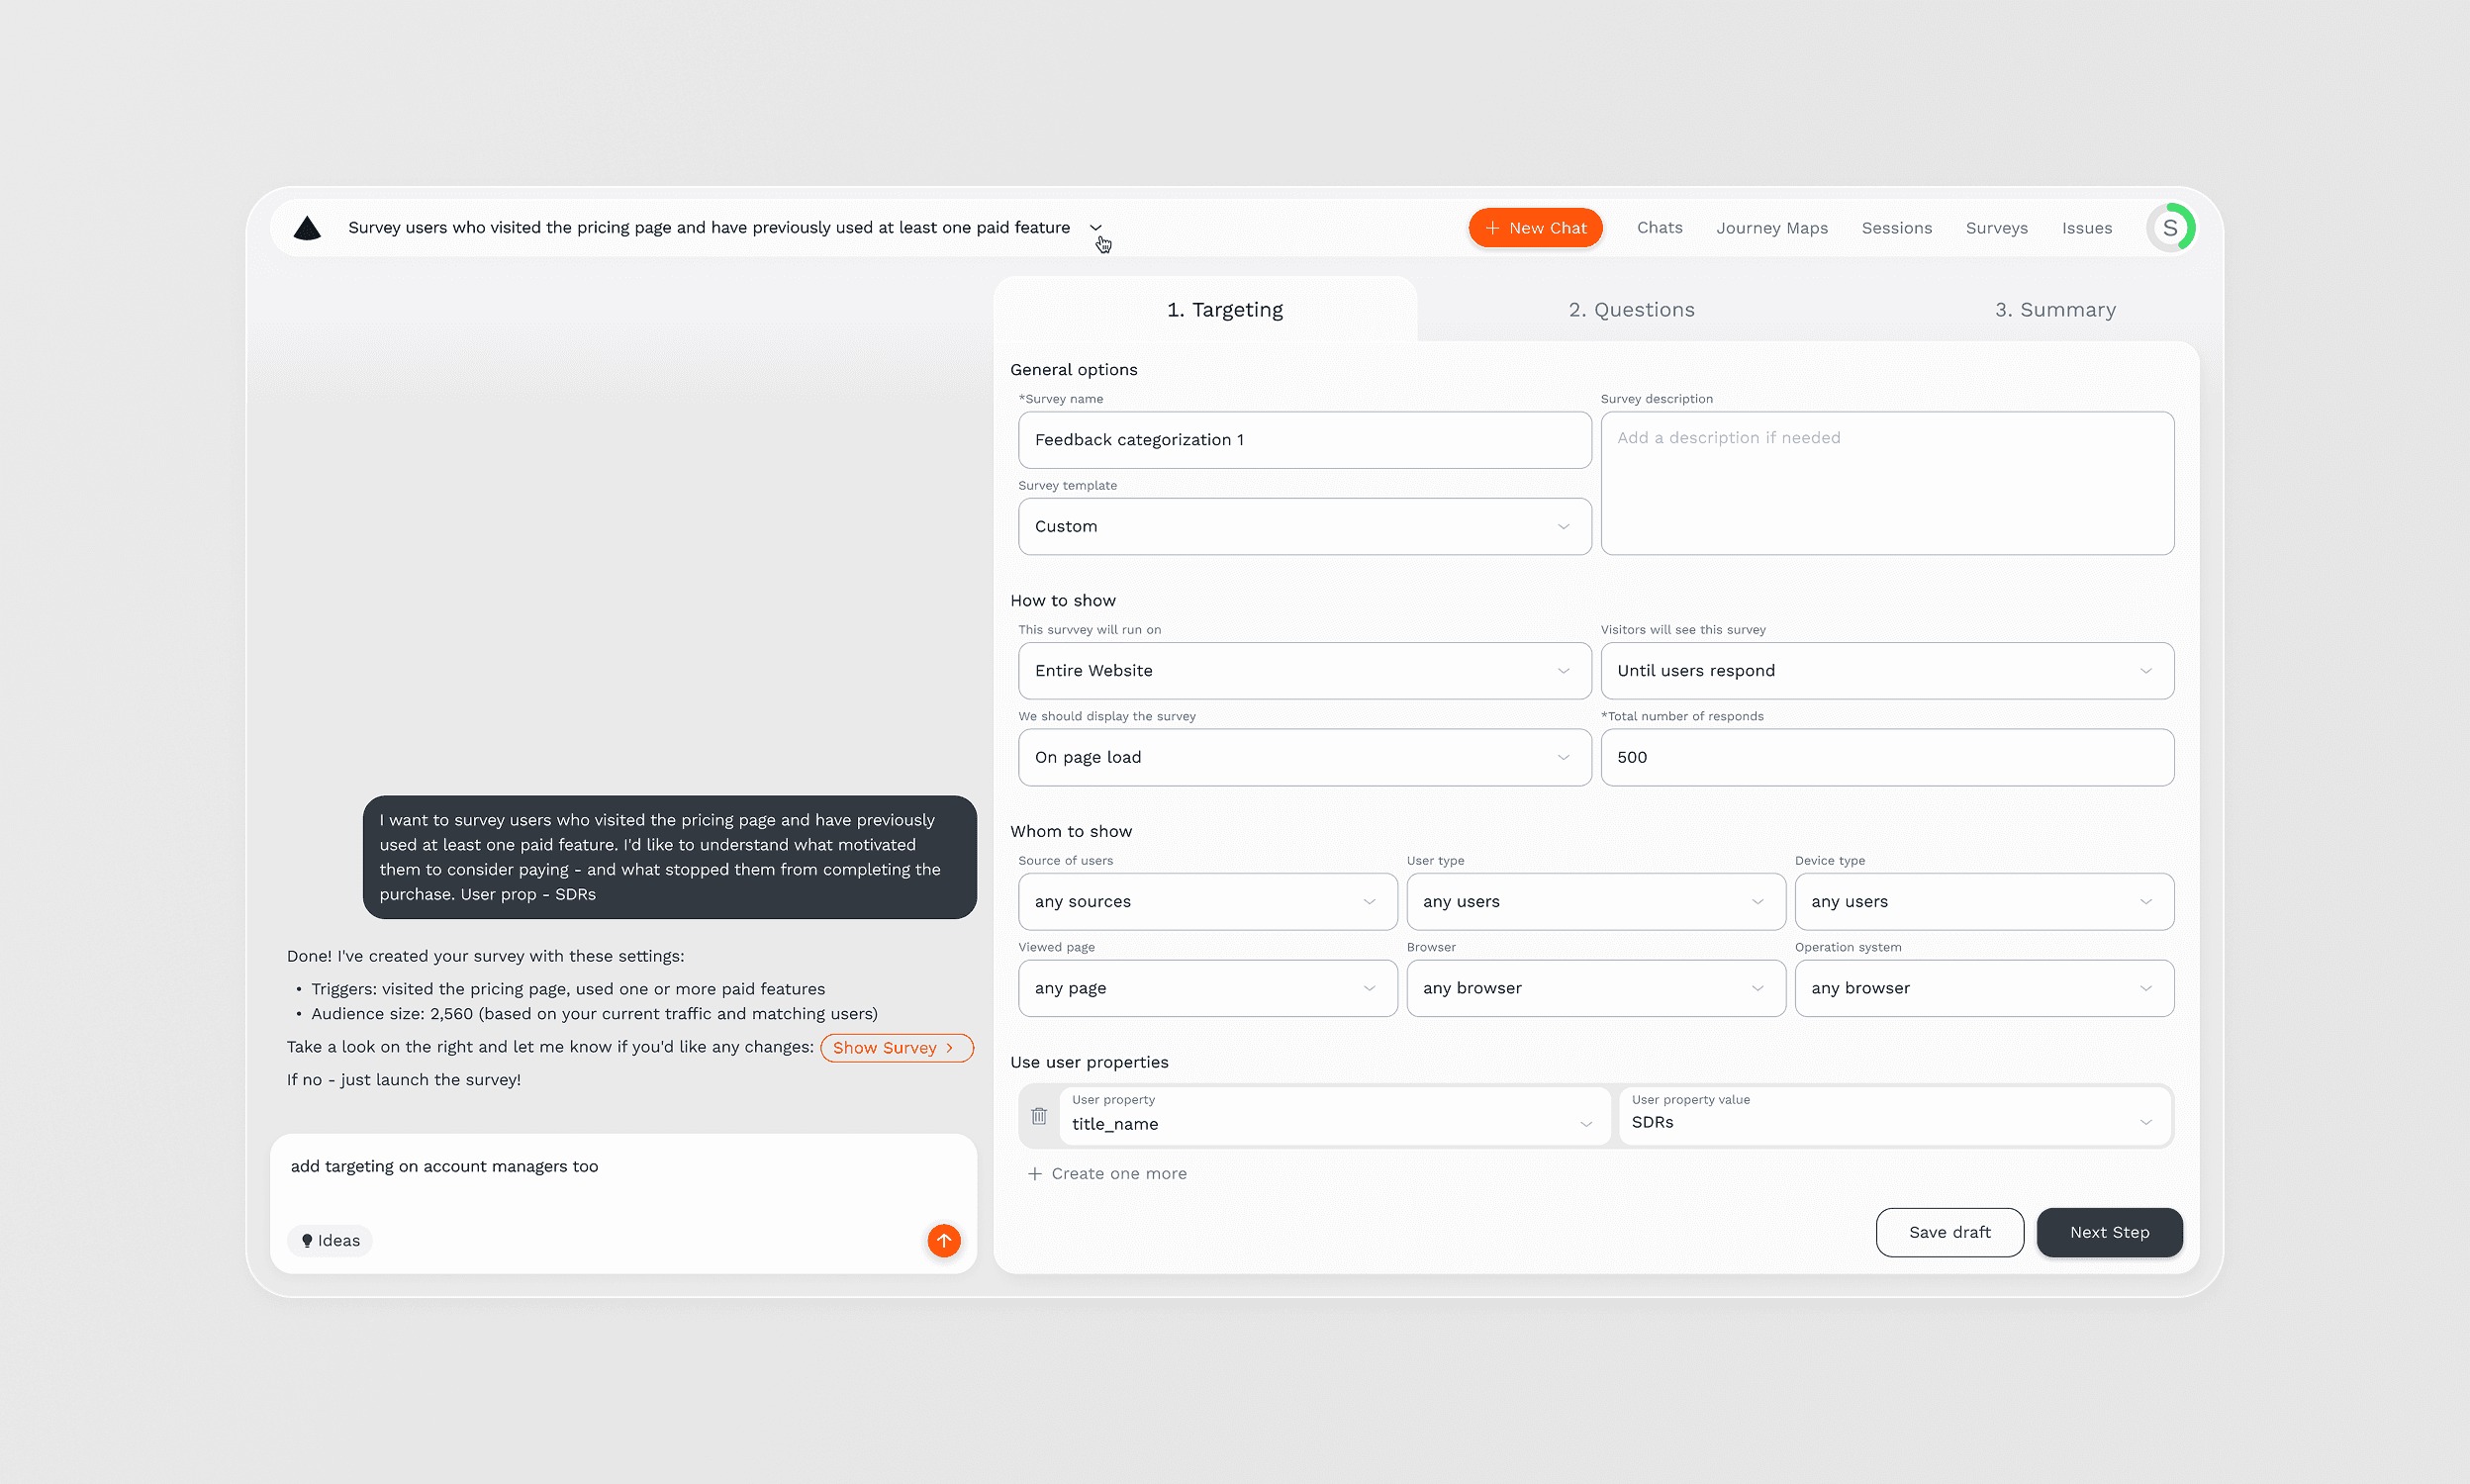Click plus icon beside Create one more
Image resolution: width=2470 pixels, height=1484 pixels.
point(1035,1174)
